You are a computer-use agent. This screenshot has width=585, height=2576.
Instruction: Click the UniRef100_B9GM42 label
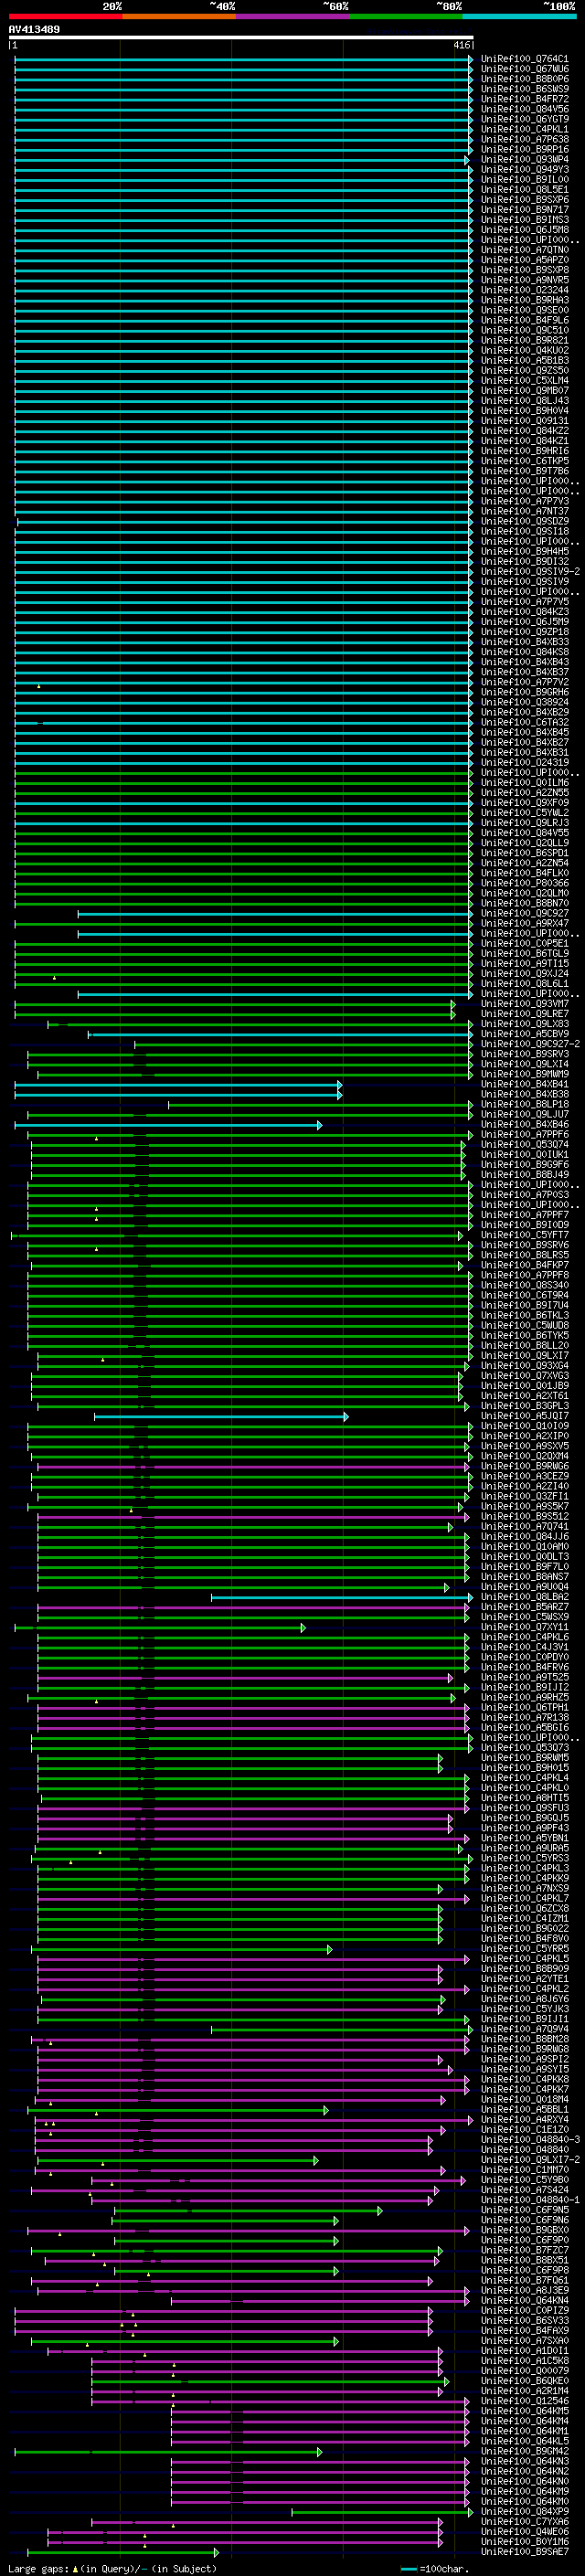[524, 2452]
